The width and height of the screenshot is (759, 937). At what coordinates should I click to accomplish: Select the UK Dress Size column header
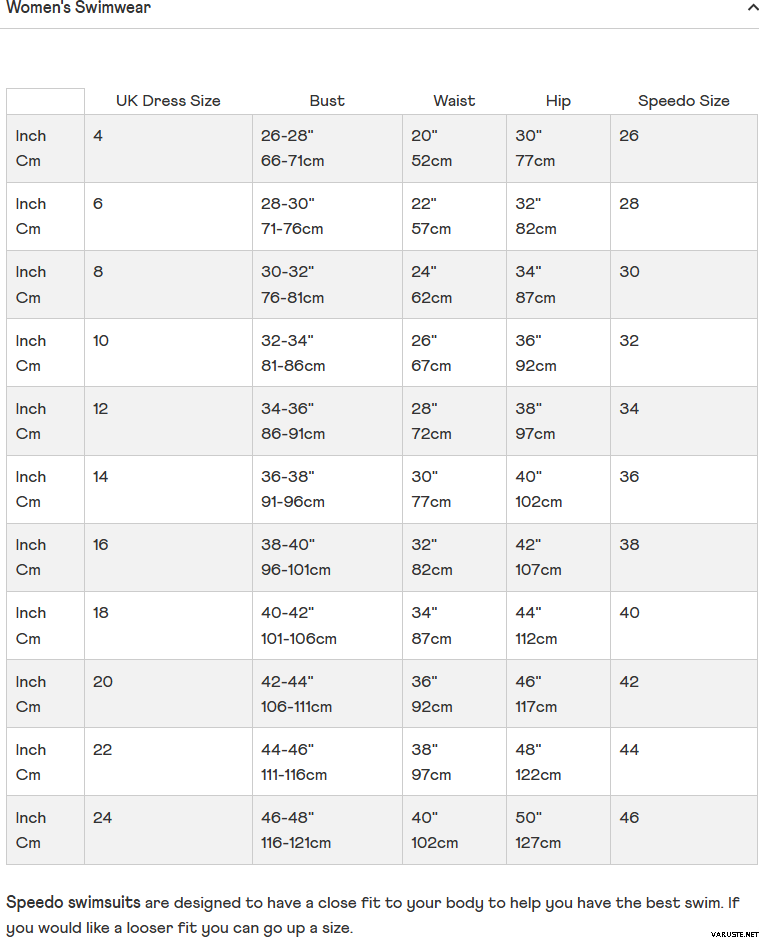[168, 101]
